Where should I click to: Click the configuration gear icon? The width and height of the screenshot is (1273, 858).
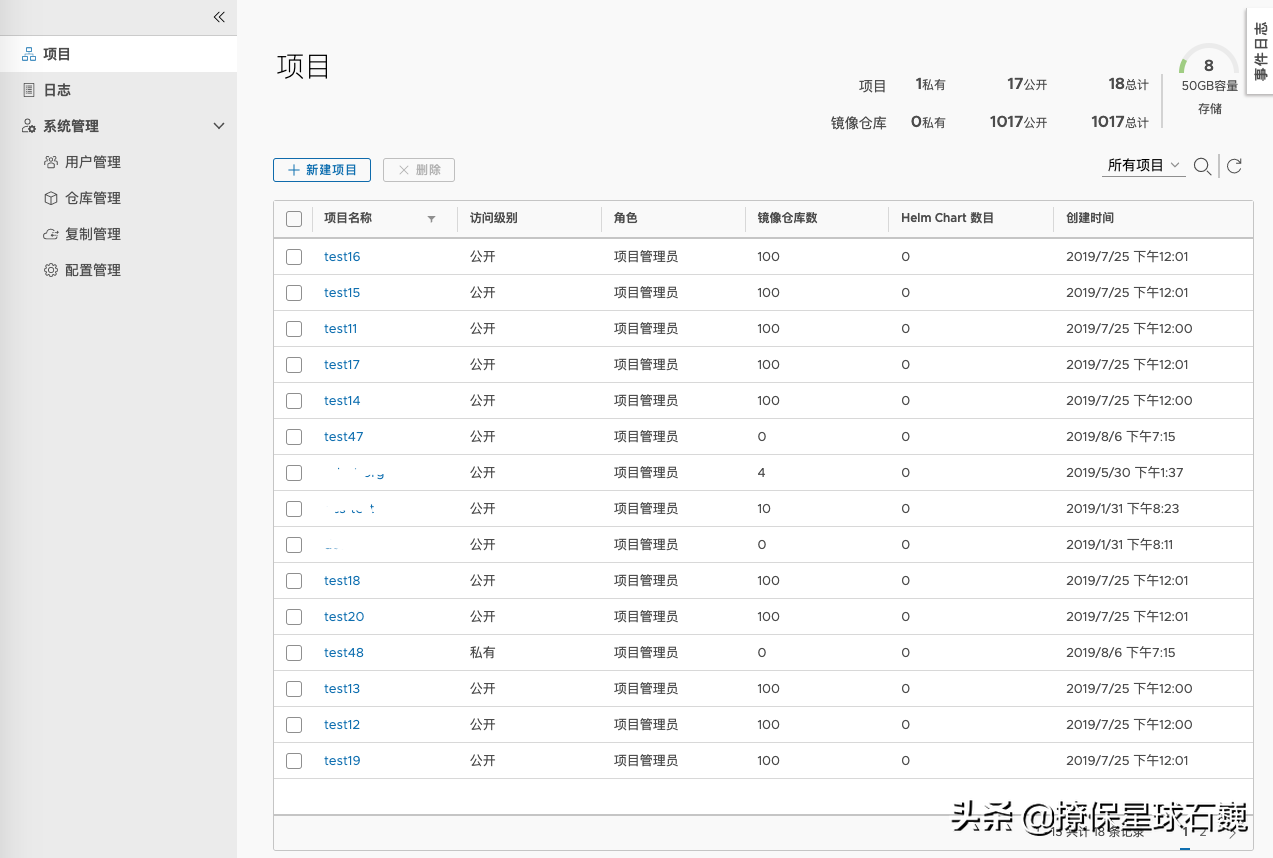pyautogui.click(x=51, y=270)
